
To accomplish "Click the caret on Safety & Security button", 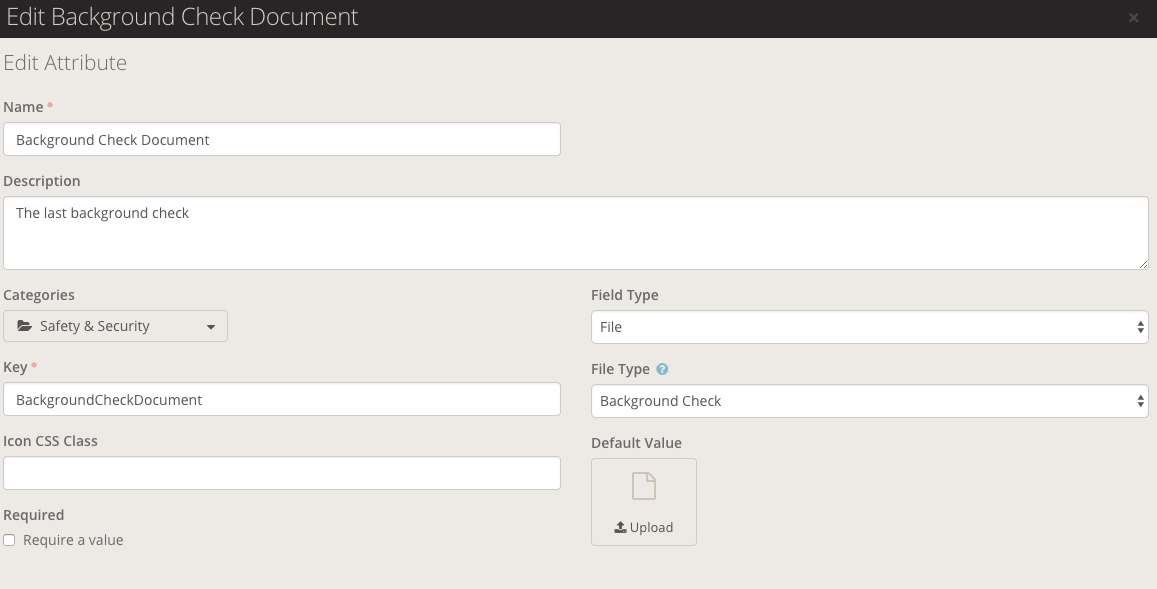I will (x=210, y=327).
